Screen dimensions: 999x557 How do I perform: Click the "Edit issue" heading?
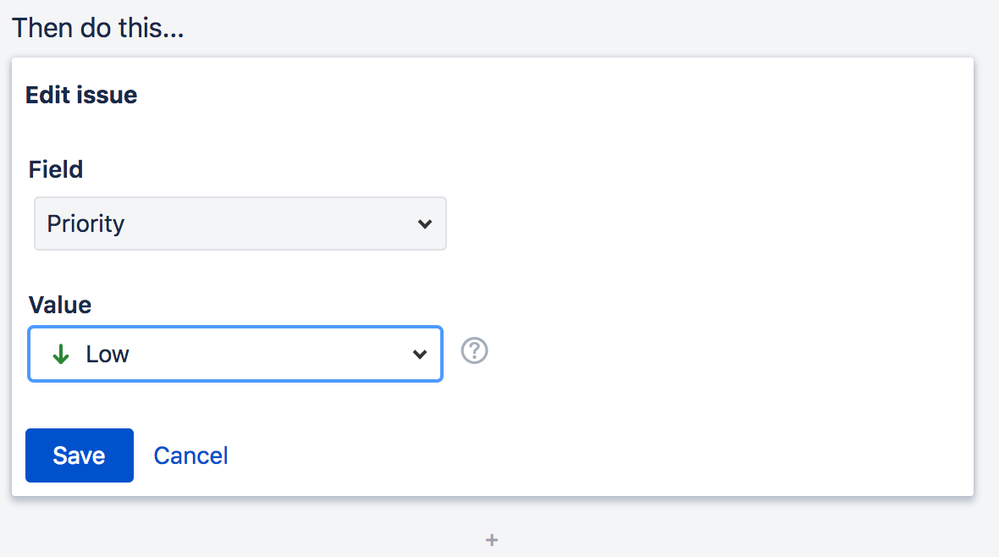tap(81, 95)
